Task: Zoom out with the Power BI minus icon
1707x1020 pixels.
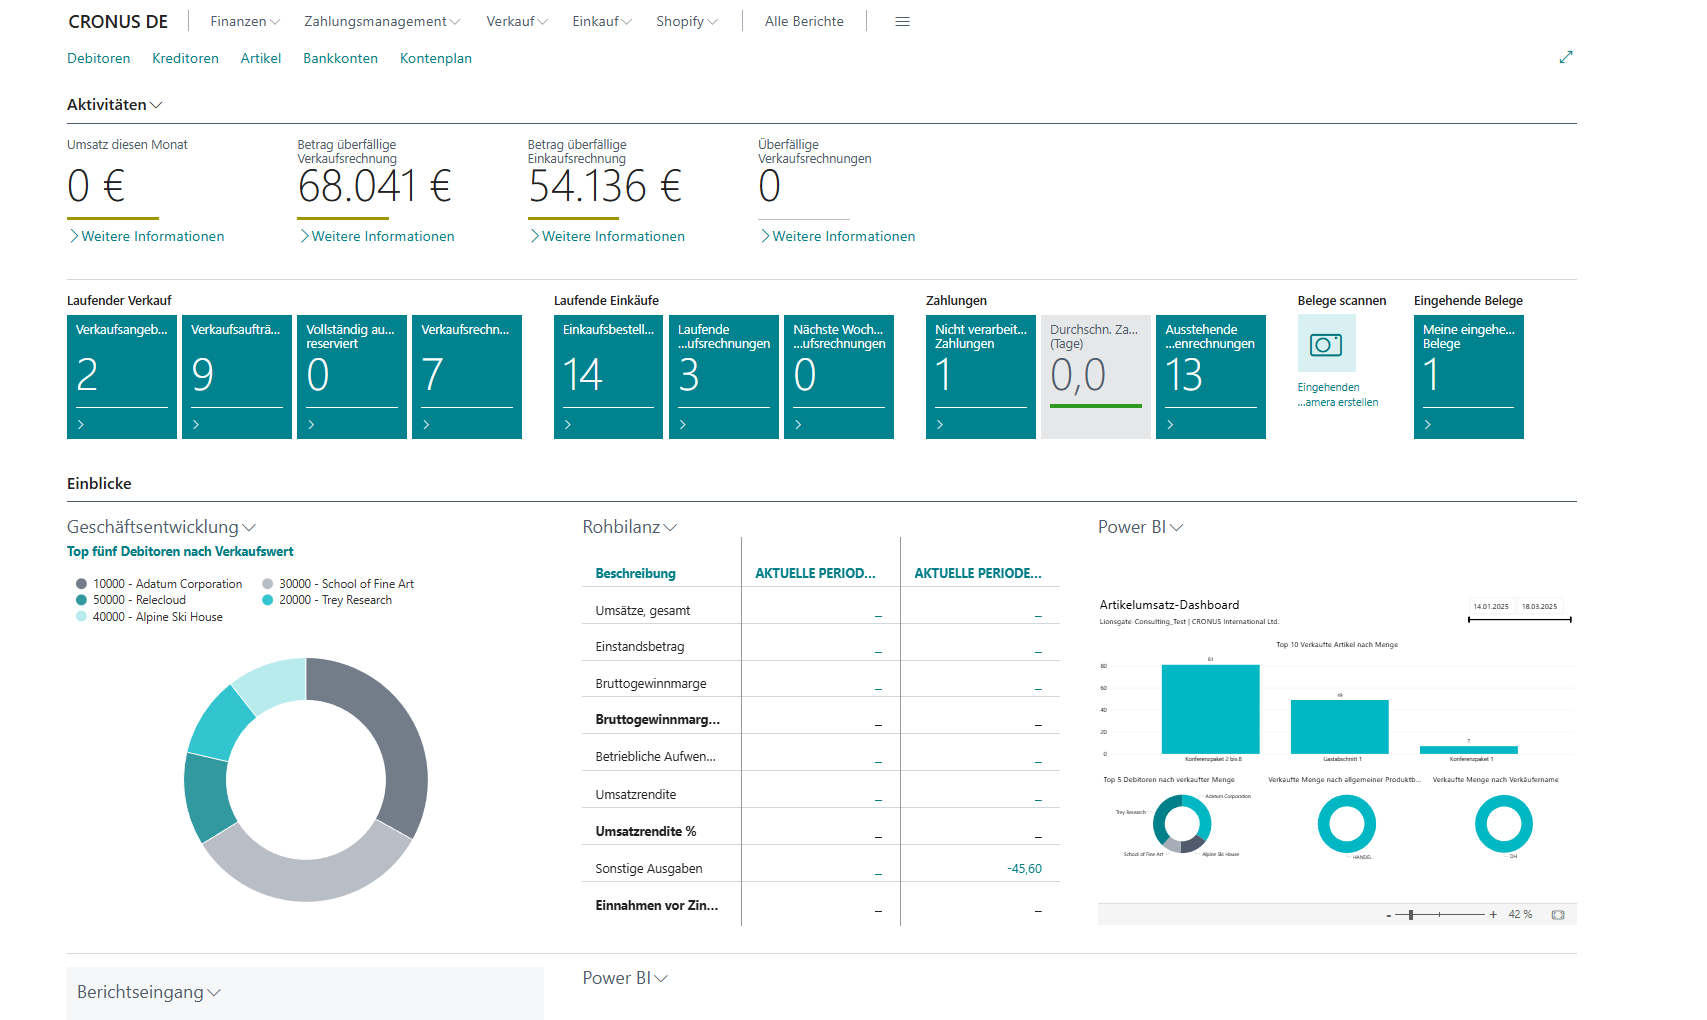Action: [x=1389, y=915]
